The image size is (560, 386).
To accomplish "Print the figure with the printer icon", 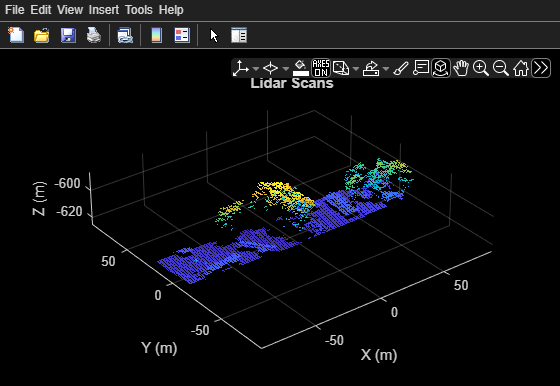I will point(94,35).
